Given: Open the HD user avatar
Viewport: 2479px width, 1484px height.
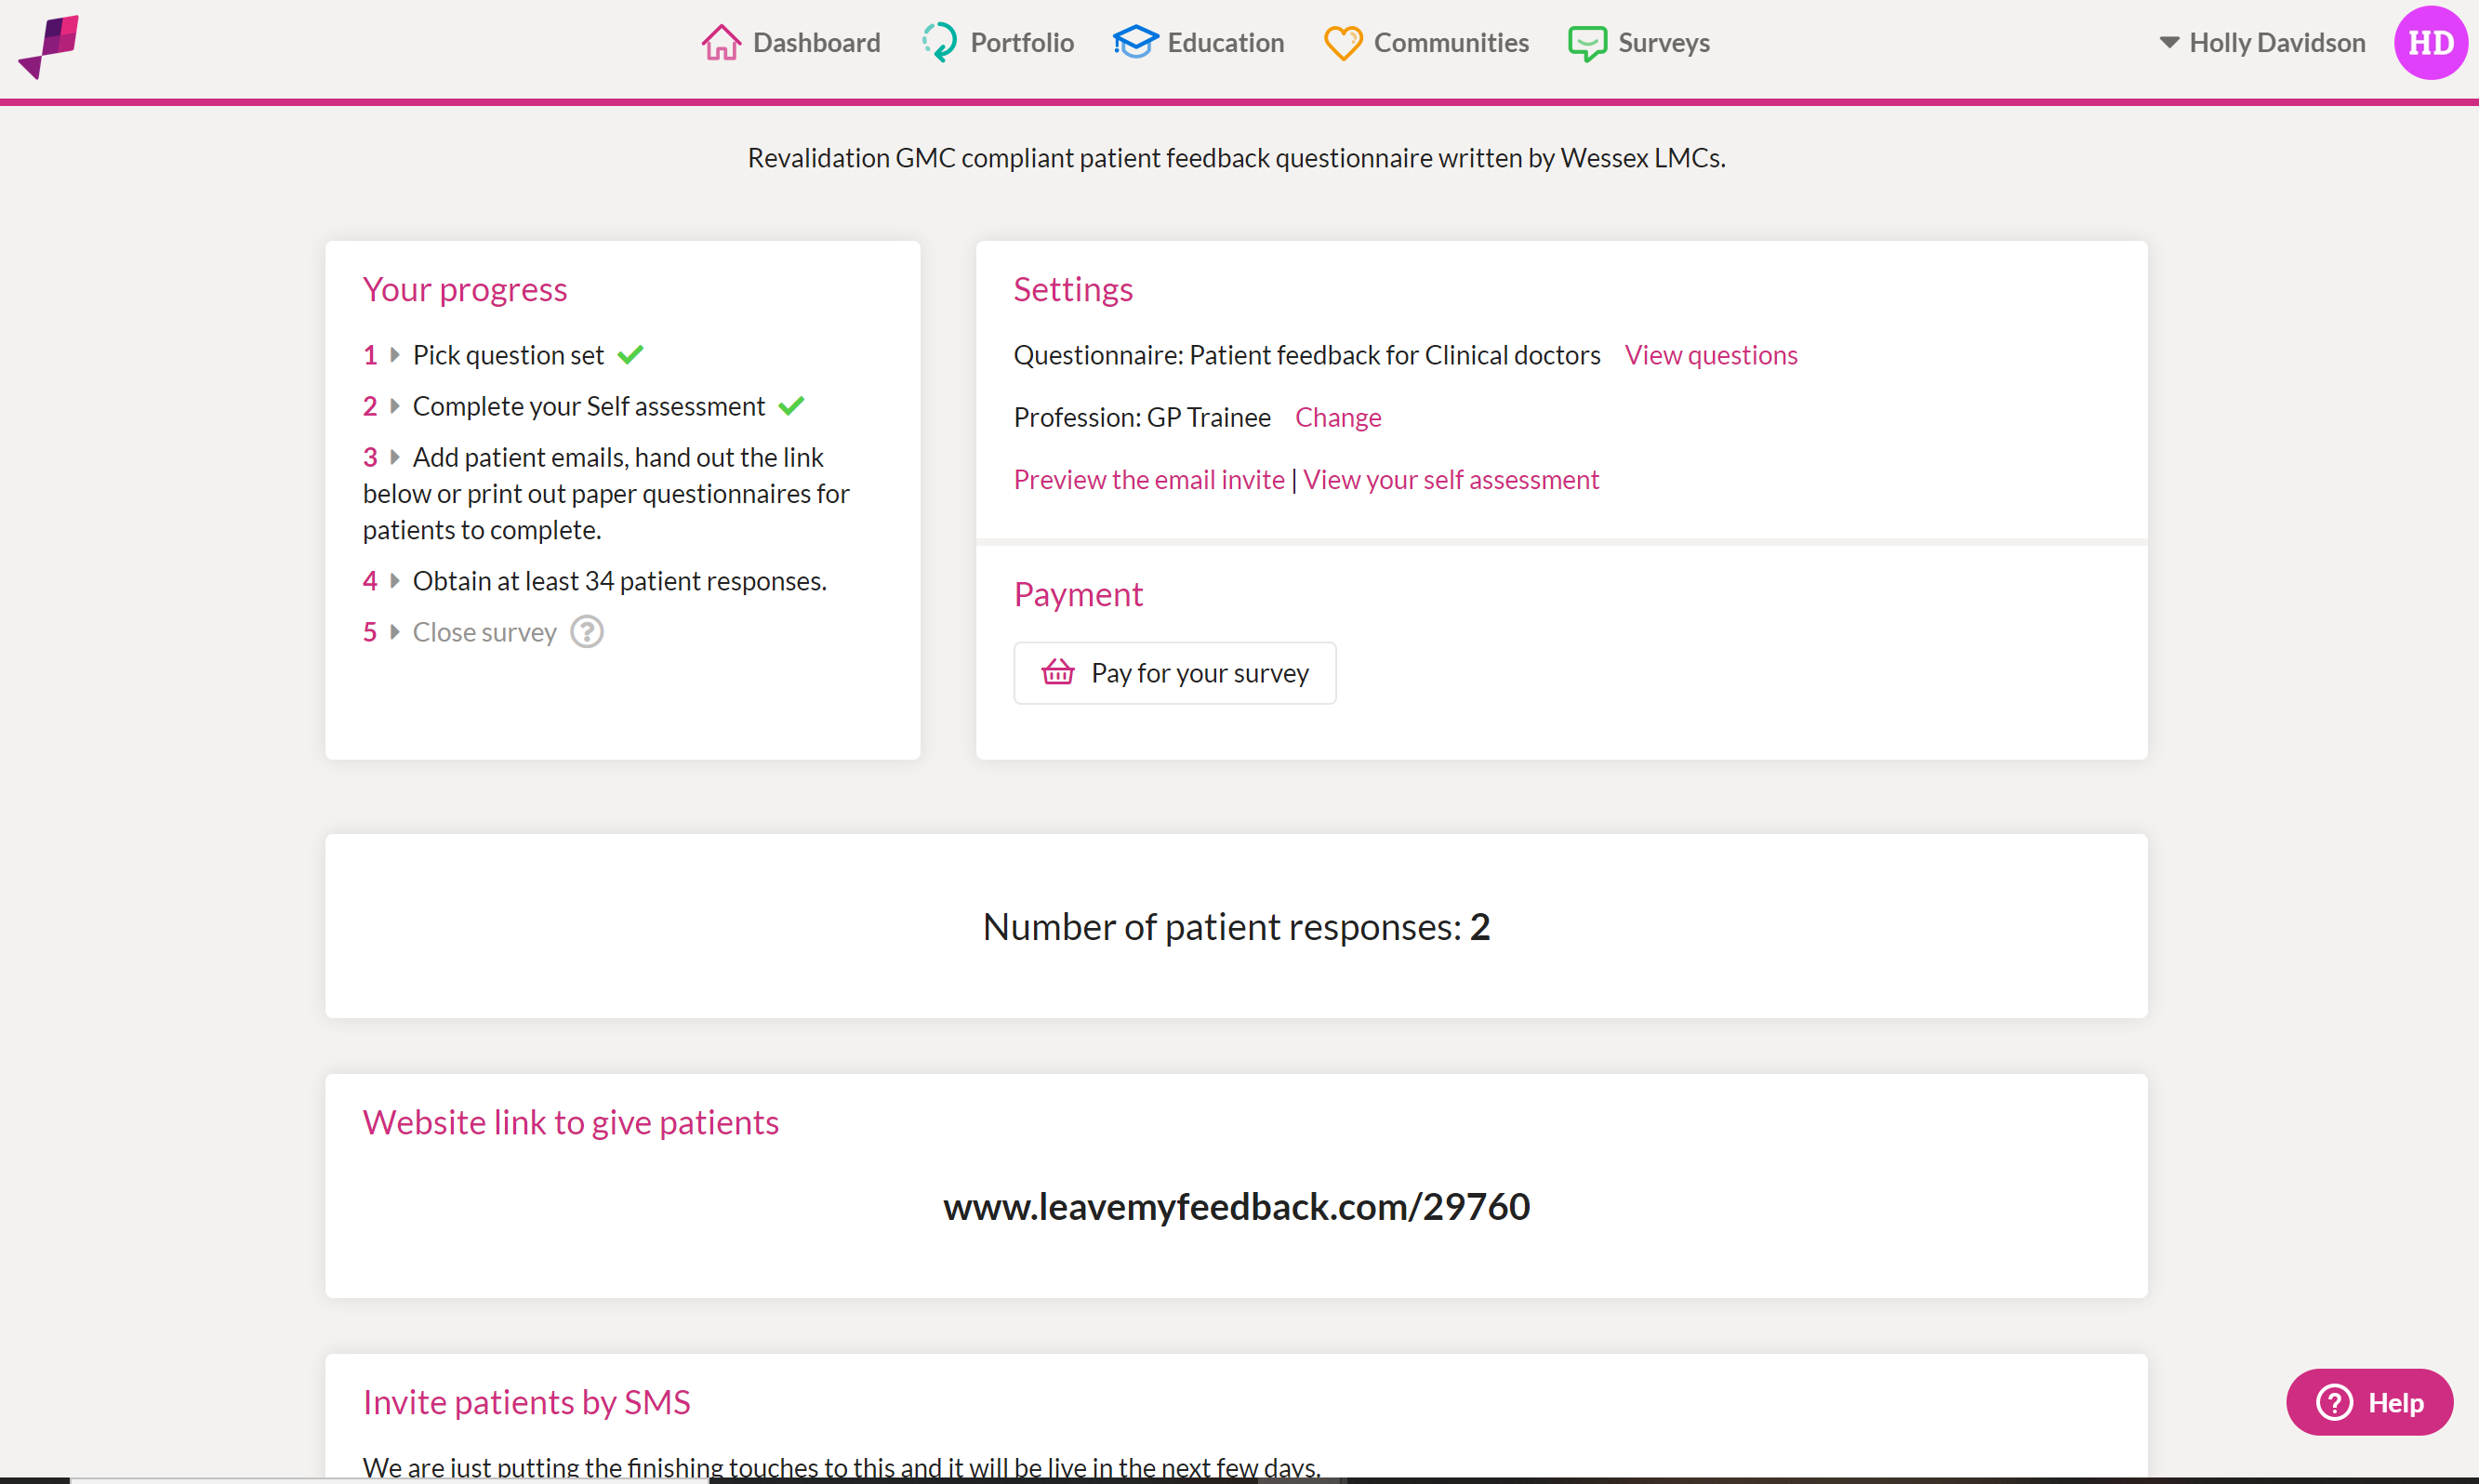Looking at the screenshot, I should (2430, 43).
